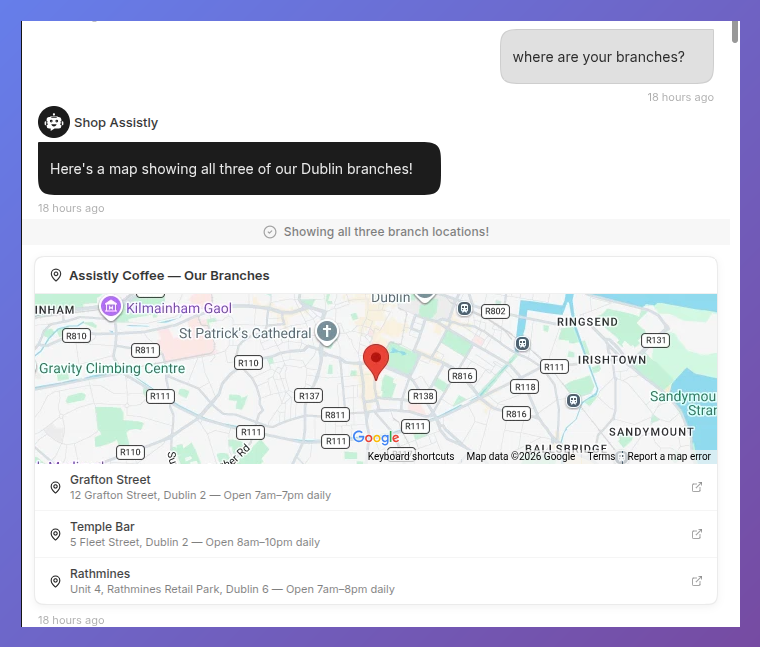Click the Gravity Climbing Centre map label
This screenshot has width=760, height=647.
(112, 368)
